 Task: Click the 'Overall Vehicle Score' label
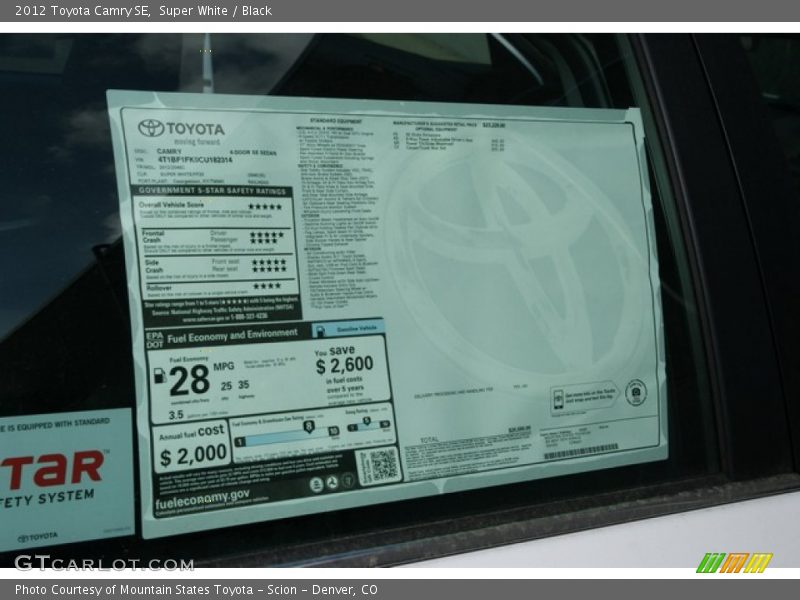(171, 205)
